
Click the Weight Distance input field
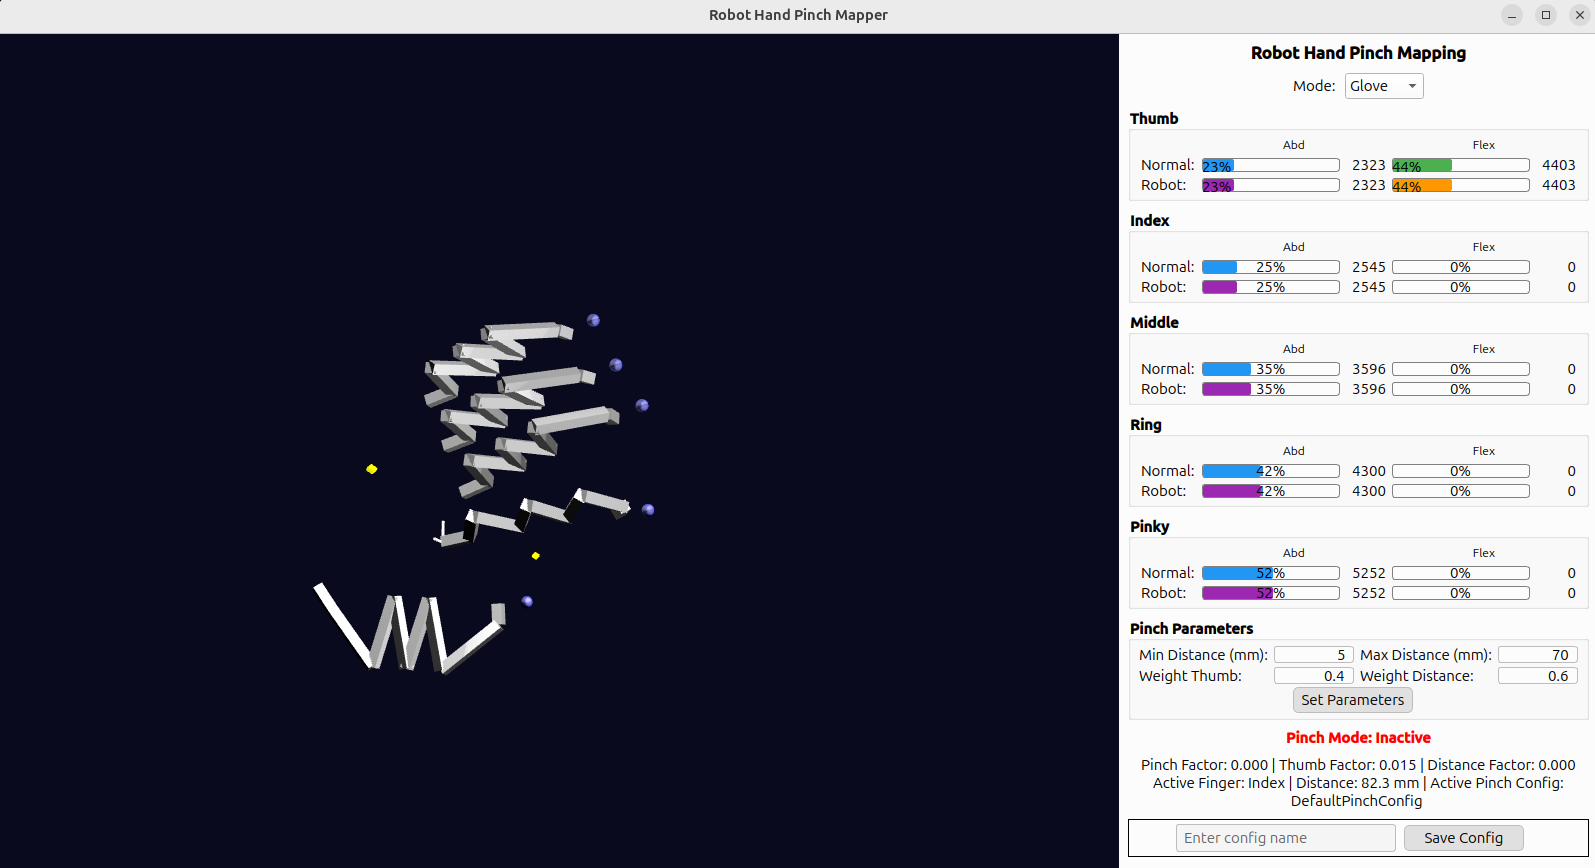point(1538,676)
